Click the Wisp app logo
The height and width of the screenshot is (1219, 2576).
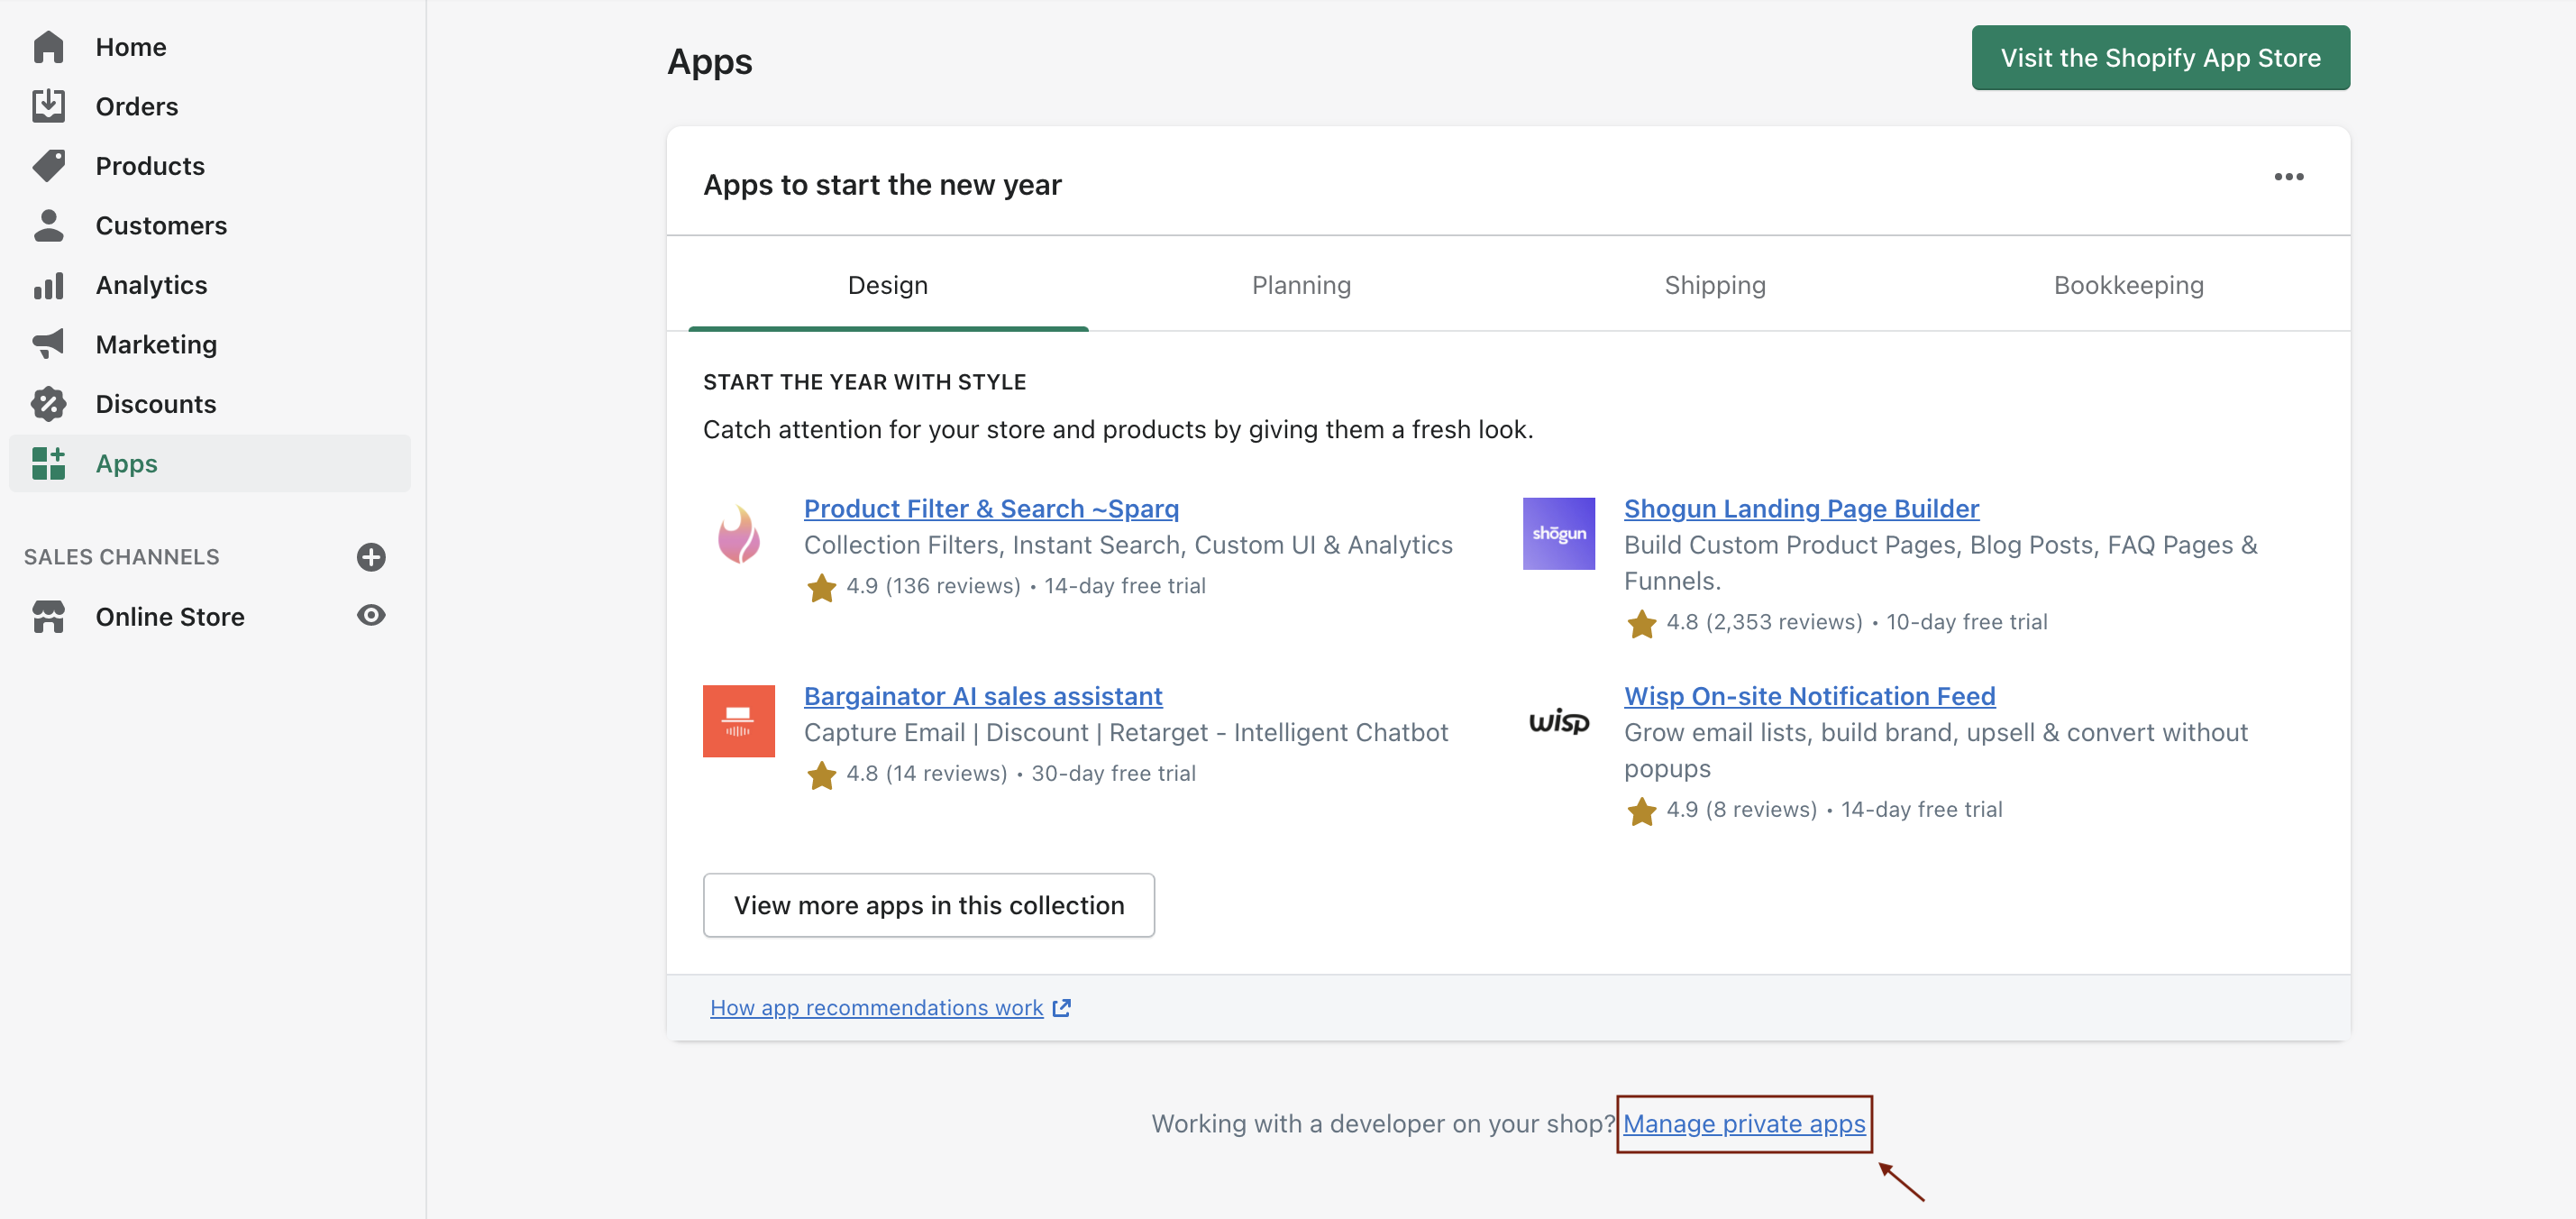tap(1558, 721)
